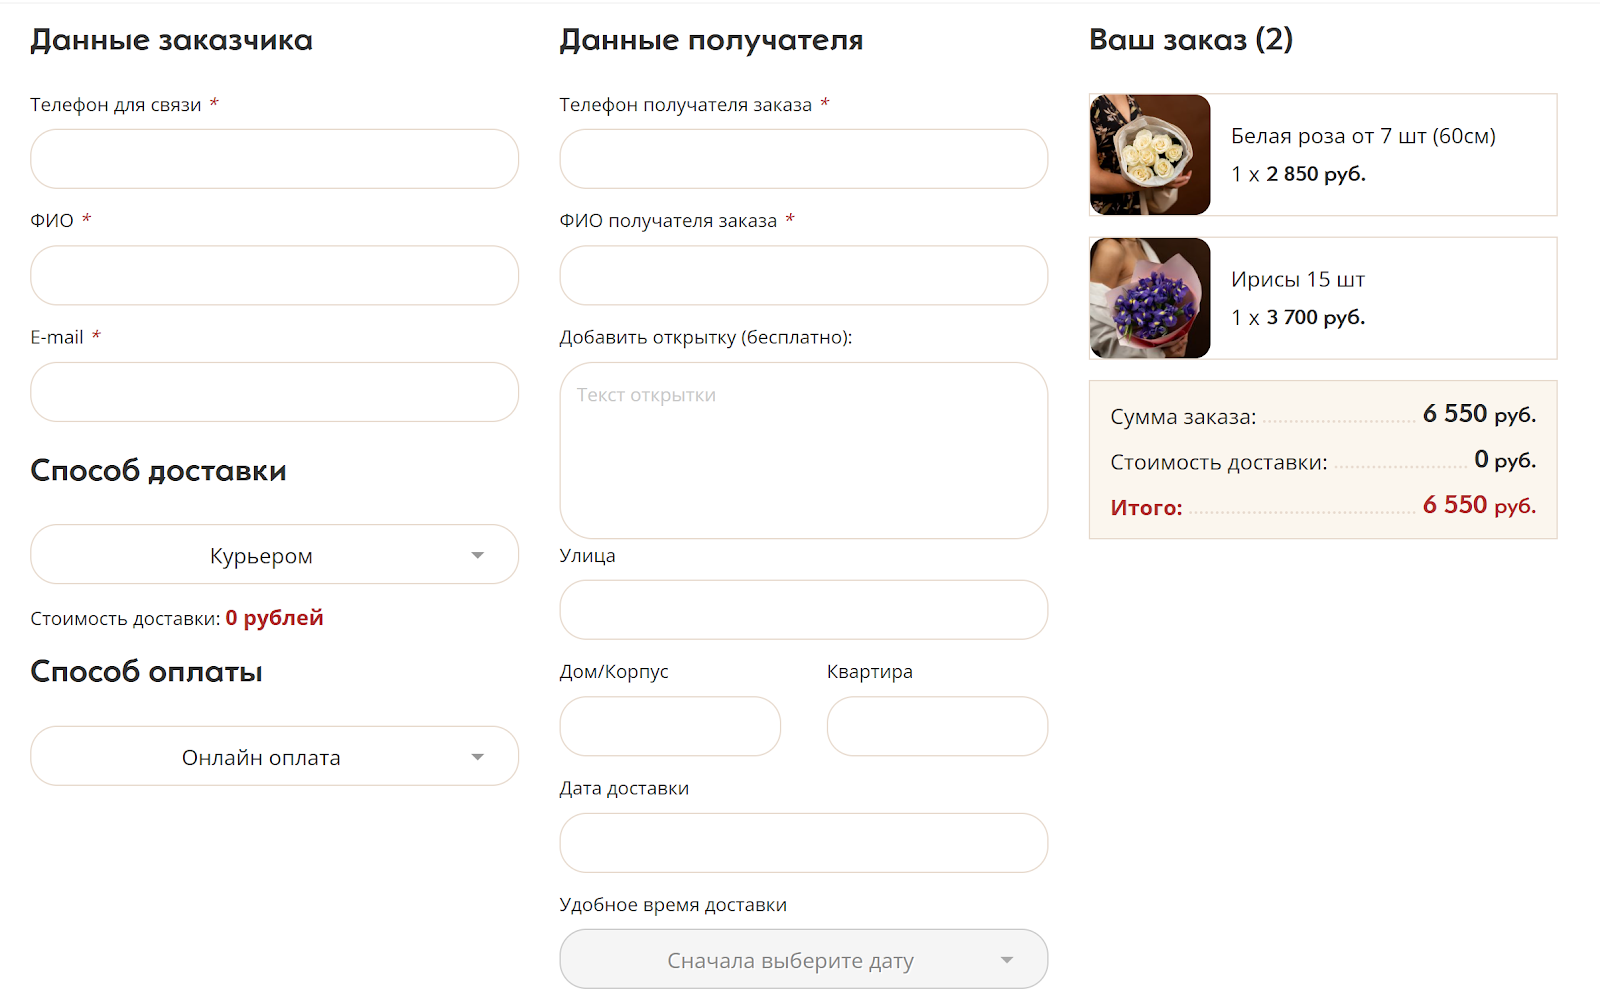Click the arrow icon in delivery time dropdown

tap(1007, 960)
